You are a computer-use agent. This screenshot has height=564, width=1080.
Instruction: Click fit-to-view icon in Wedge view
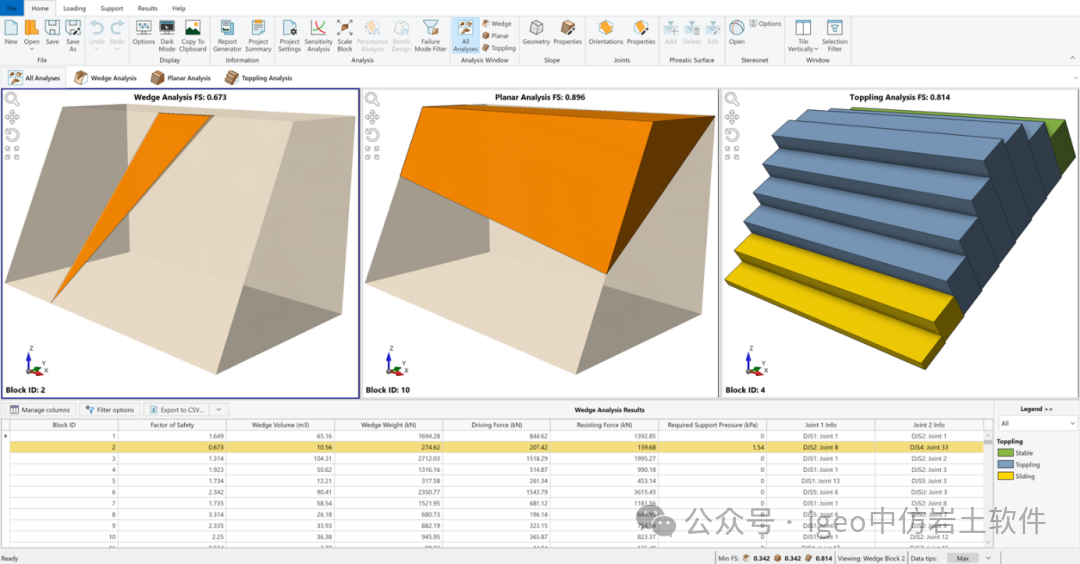(x=12, y=153)
